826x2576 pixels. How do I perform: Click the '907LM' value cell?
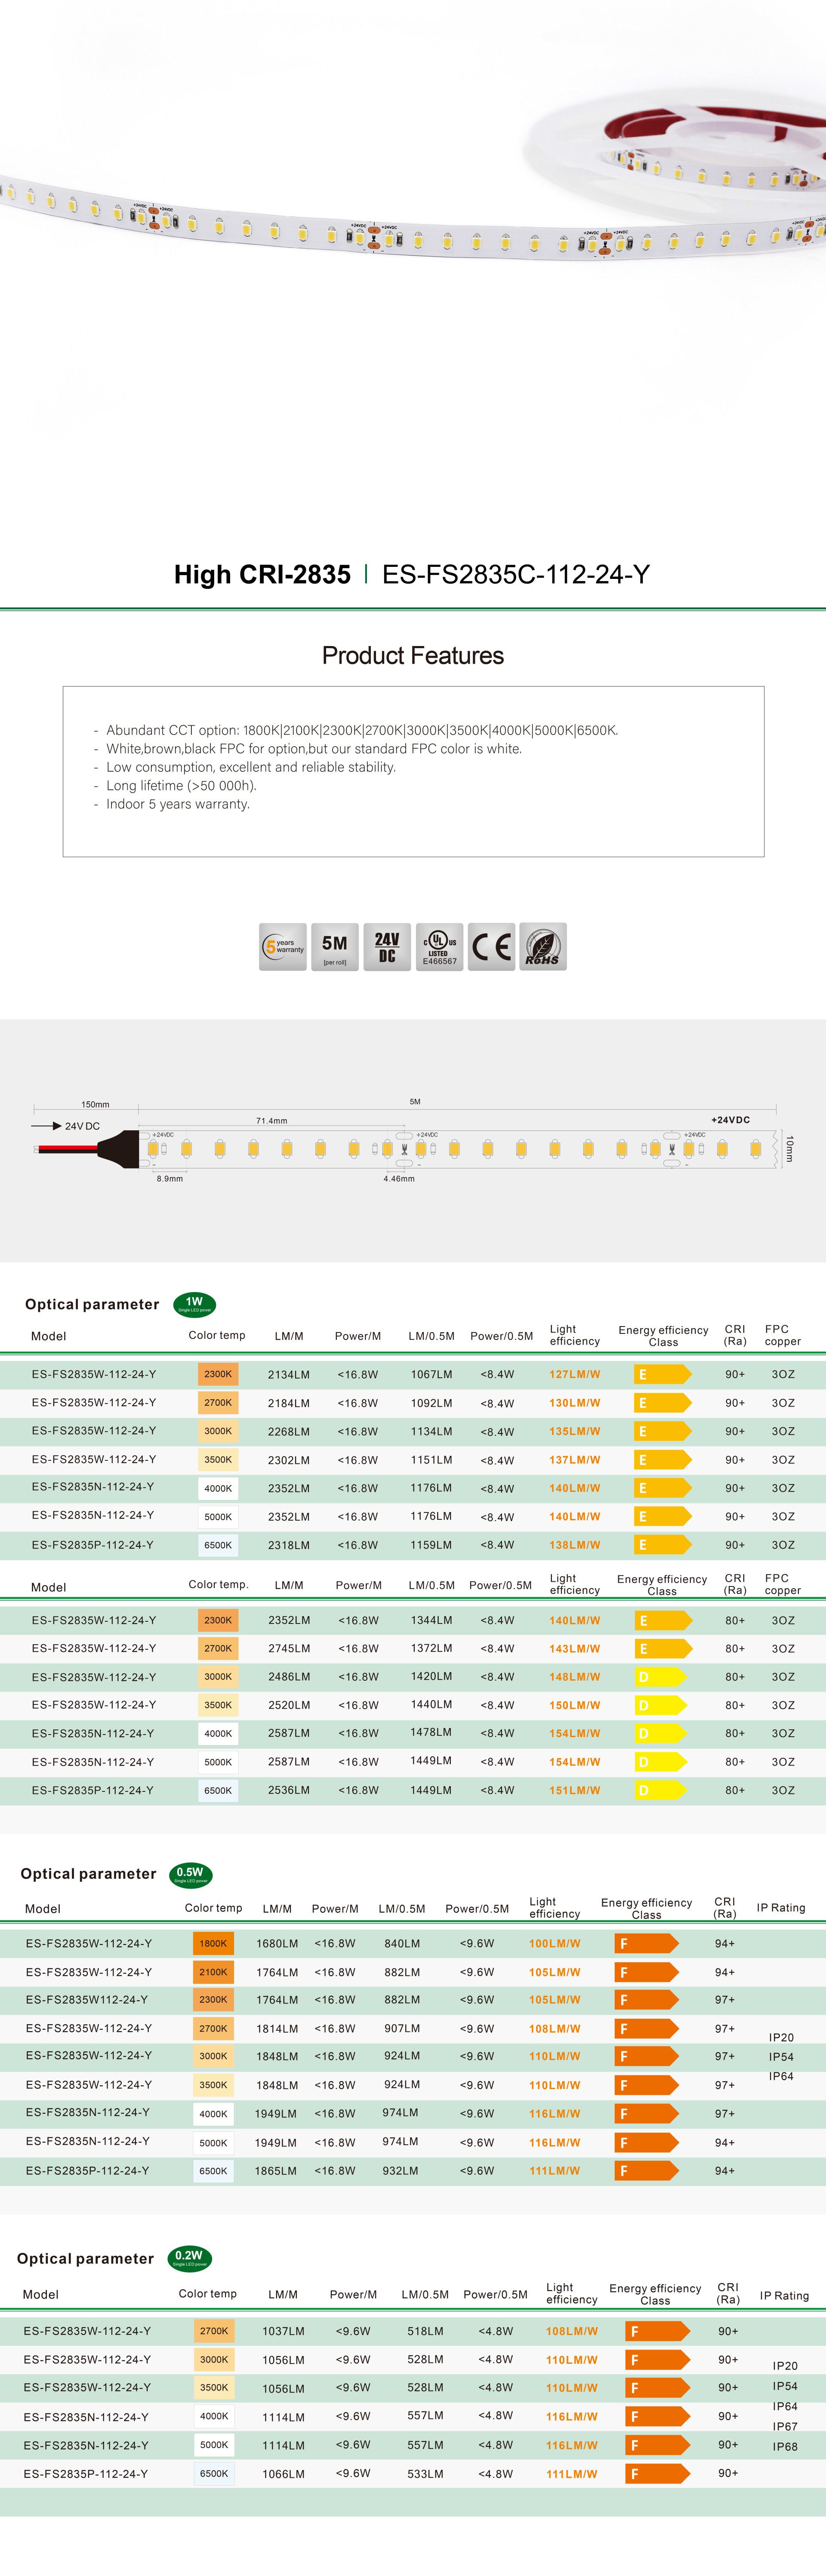(x=402, y=2029)
